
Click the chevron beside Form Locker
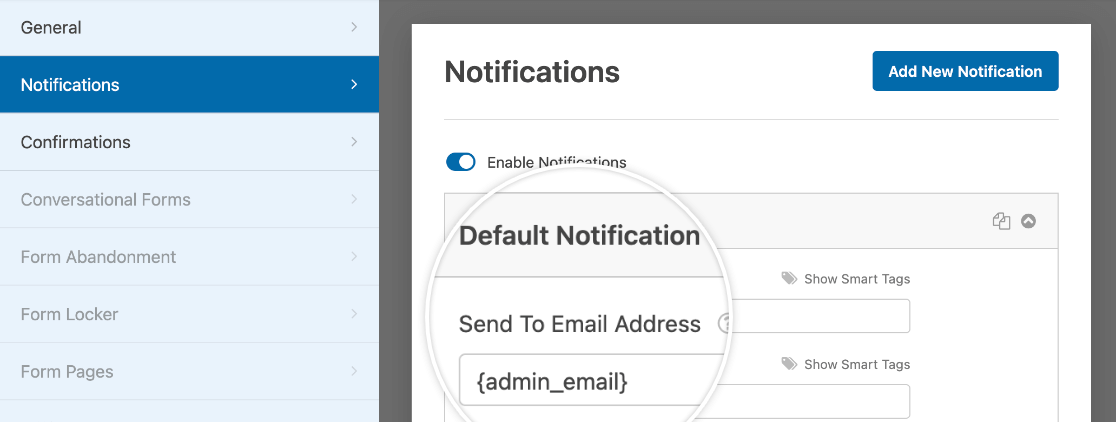pyautogui.click(x=354, y=315)
